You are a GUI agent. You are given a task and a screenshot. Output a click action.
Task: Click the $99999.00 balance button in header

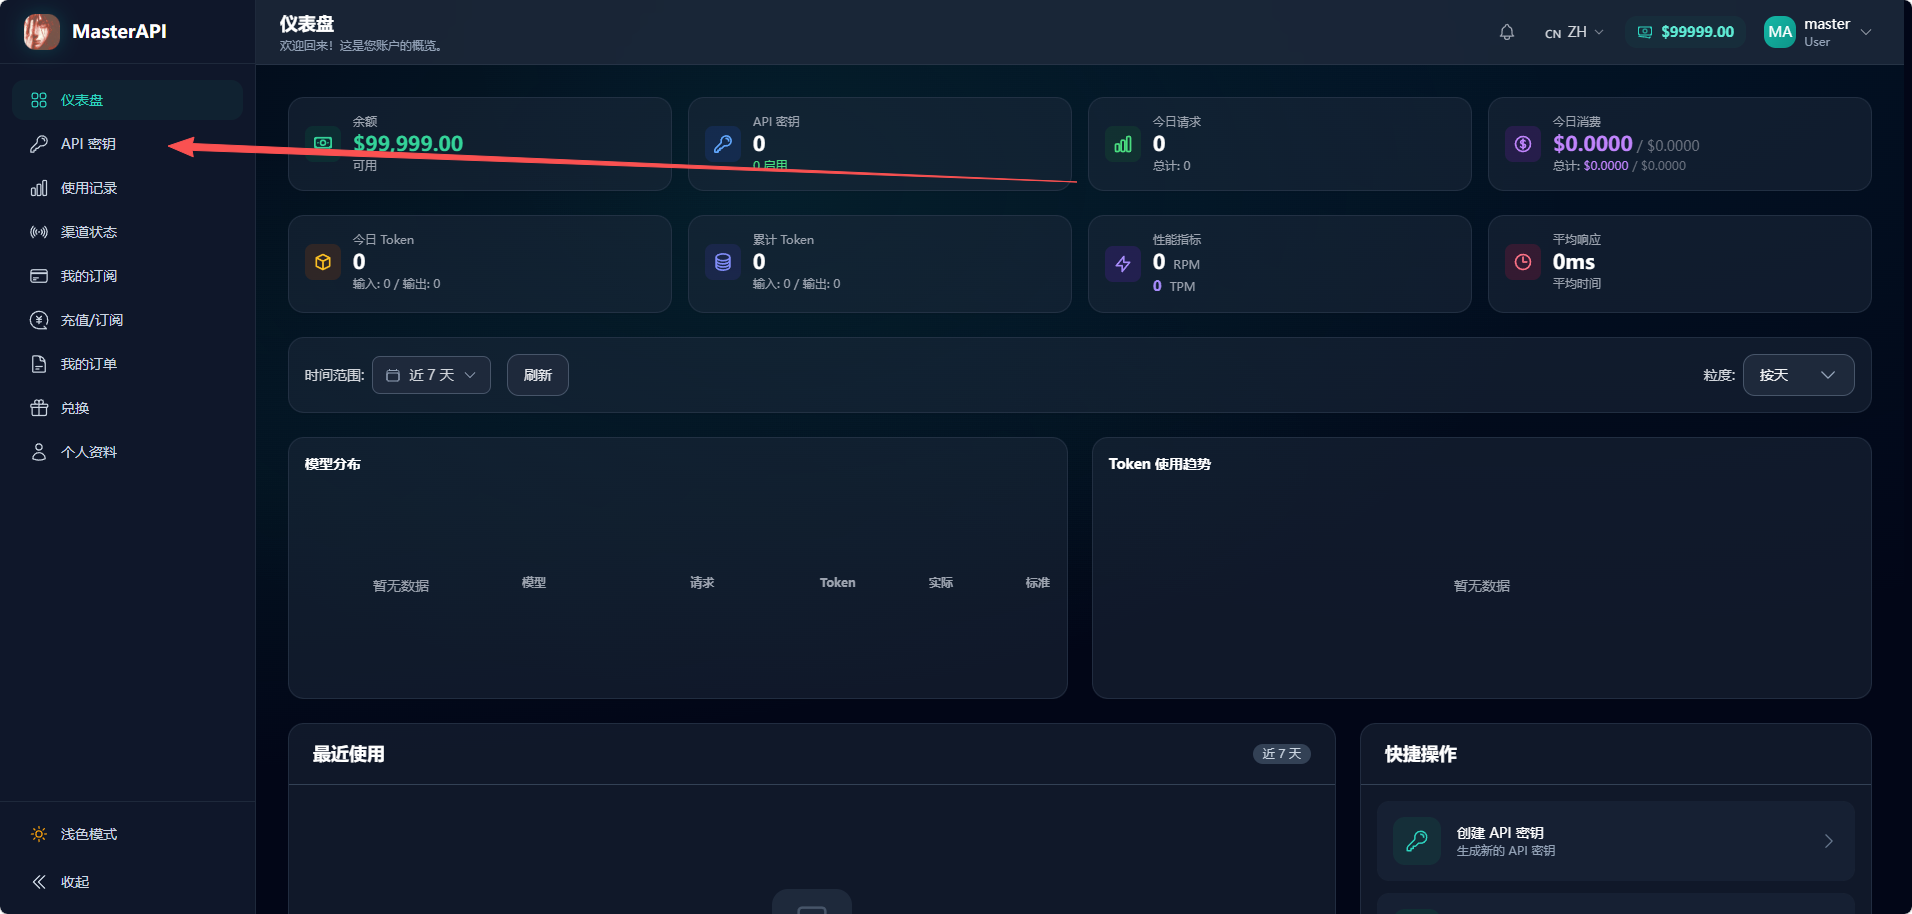[1685, 32]
